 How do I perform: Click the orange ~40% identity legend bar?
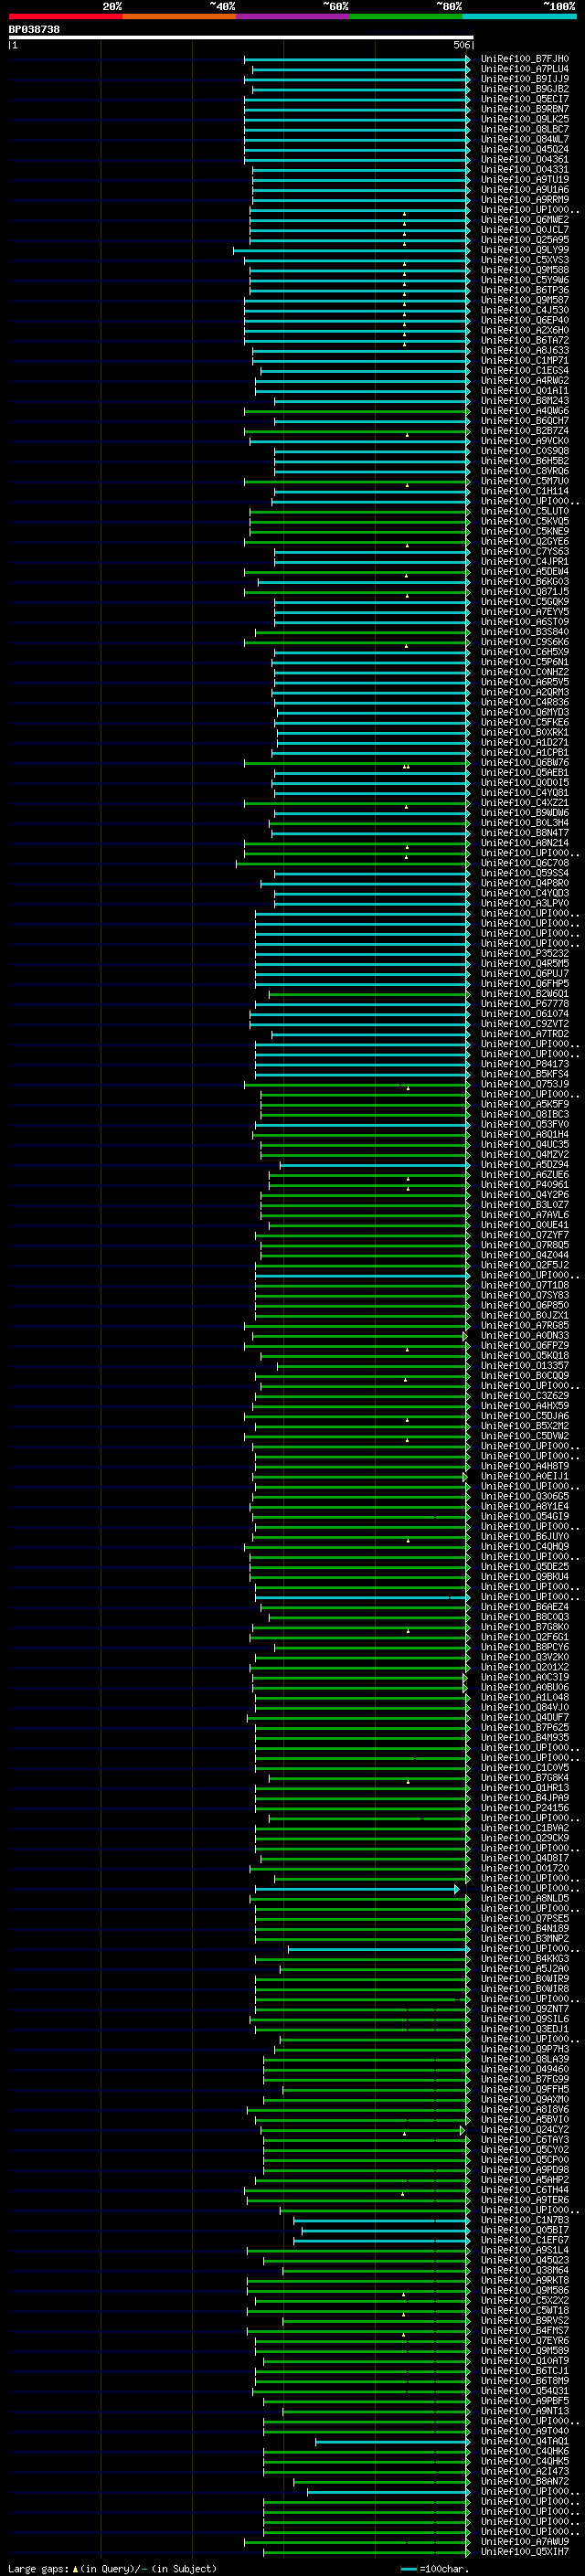point(179,17)
